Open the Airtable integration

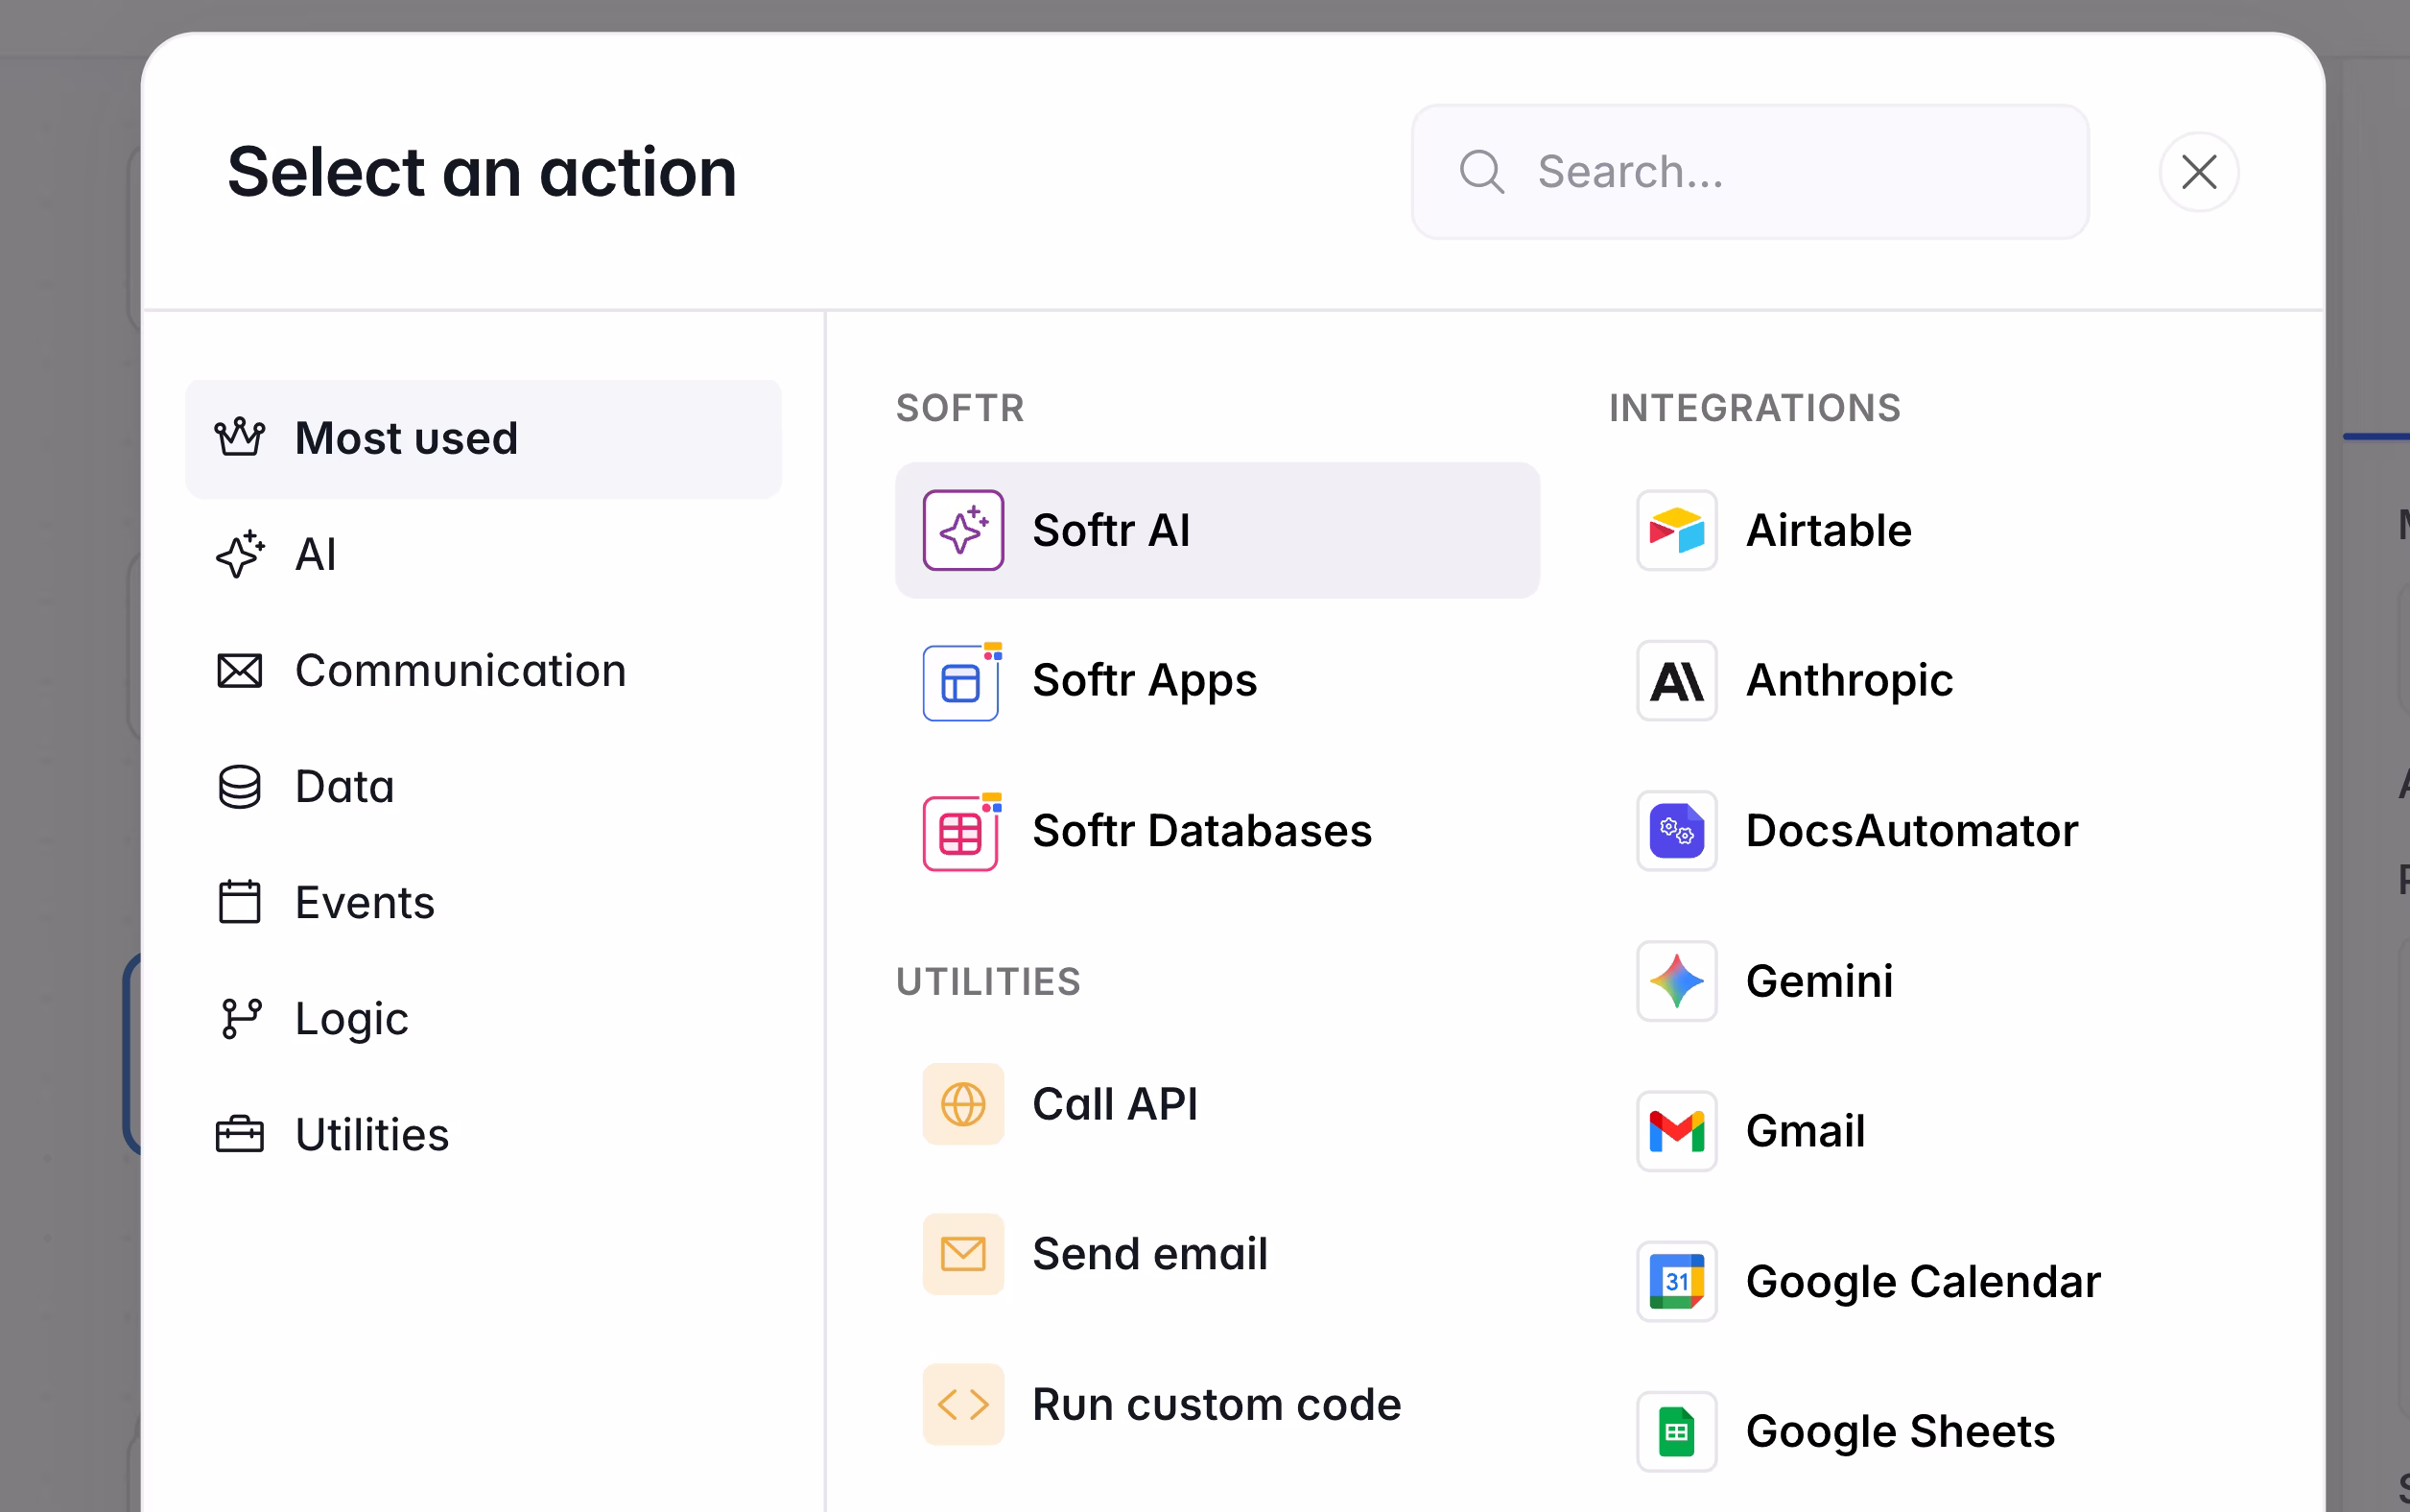tap(1827, 530)
